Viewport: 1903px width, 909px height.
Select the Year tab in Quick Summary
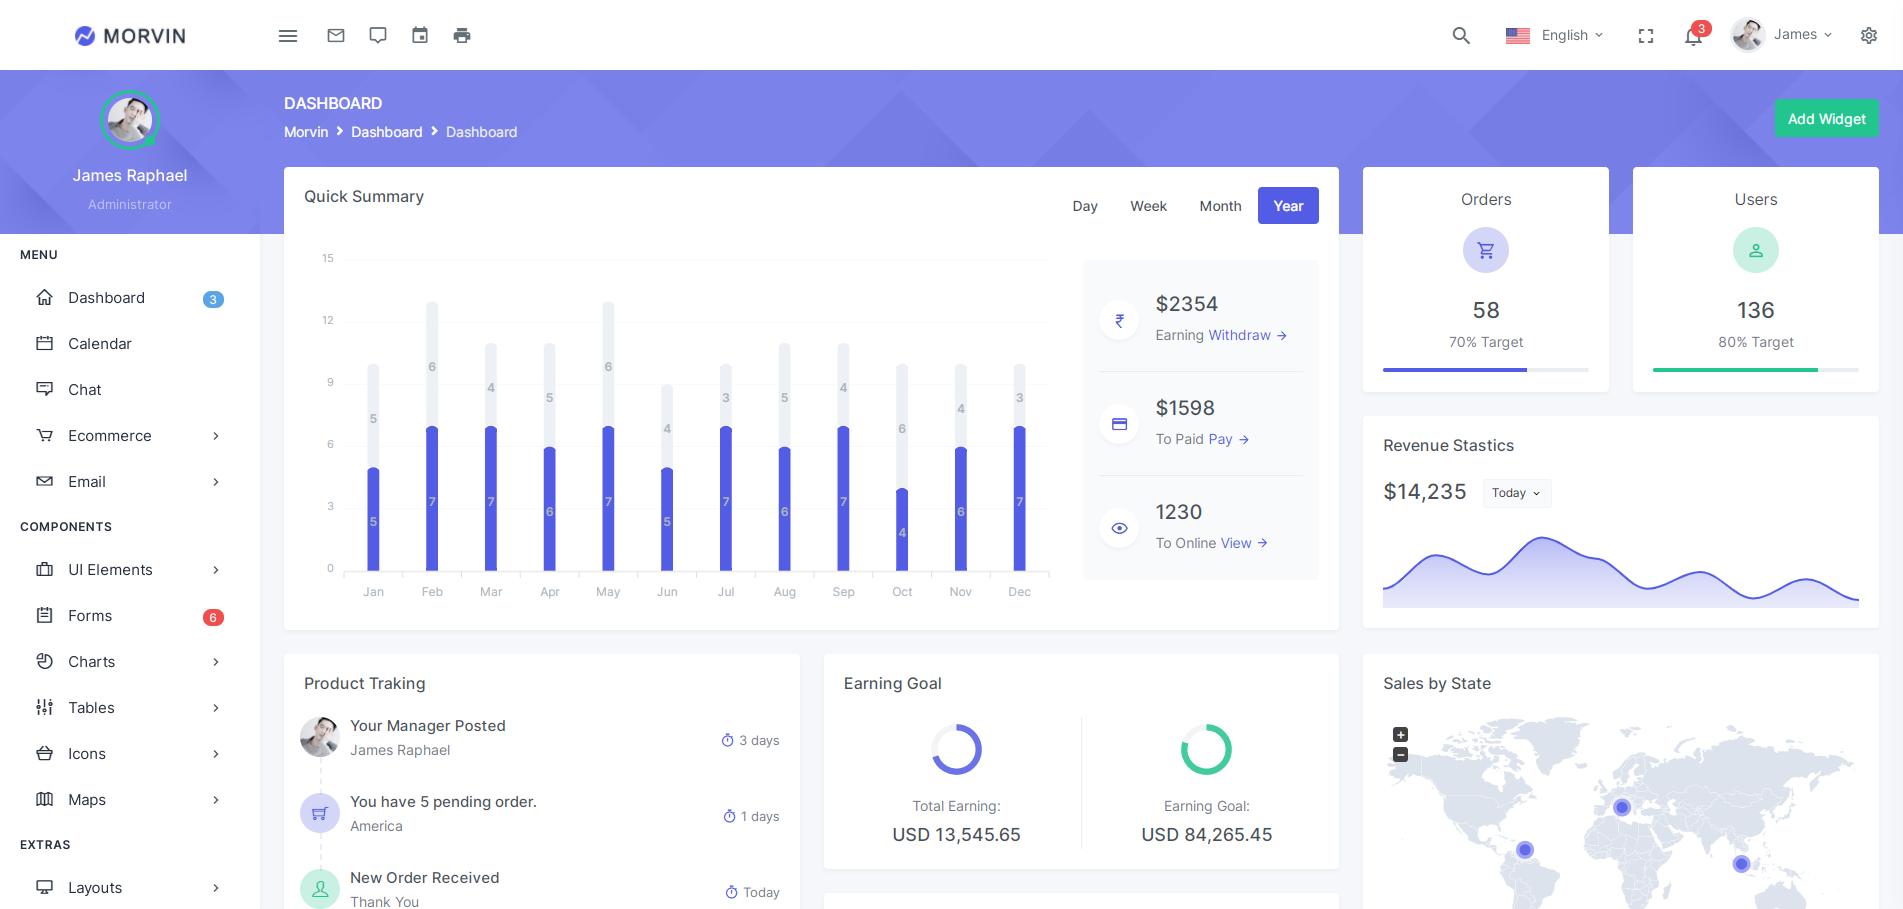[1288, 206]
